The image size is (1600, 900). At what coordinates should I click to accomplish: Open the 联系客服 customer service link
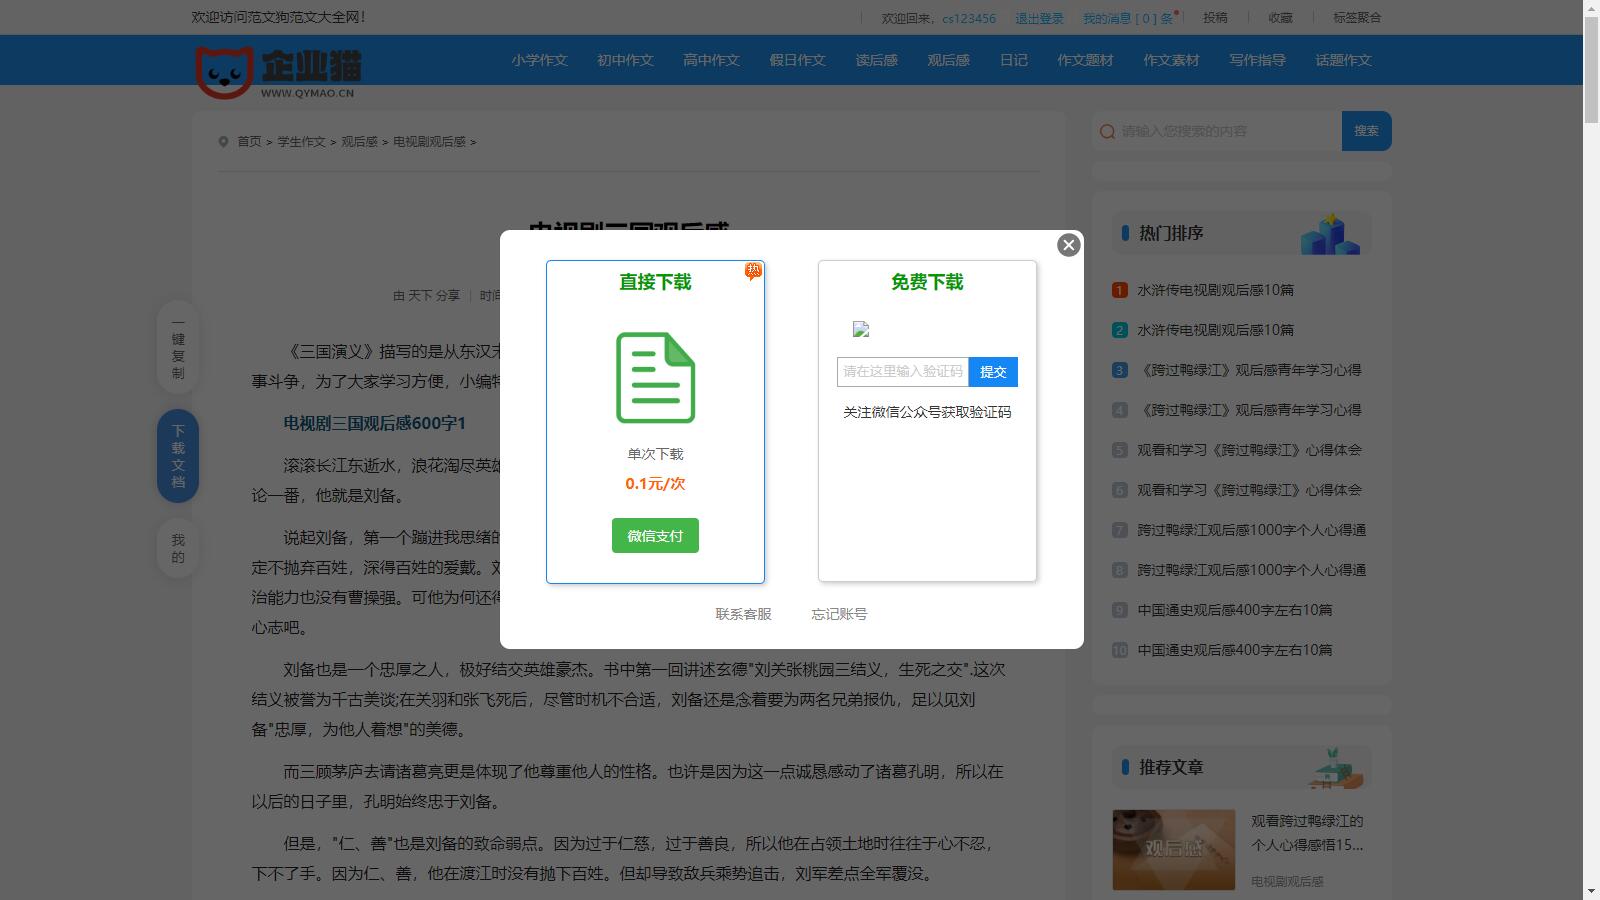742,613
